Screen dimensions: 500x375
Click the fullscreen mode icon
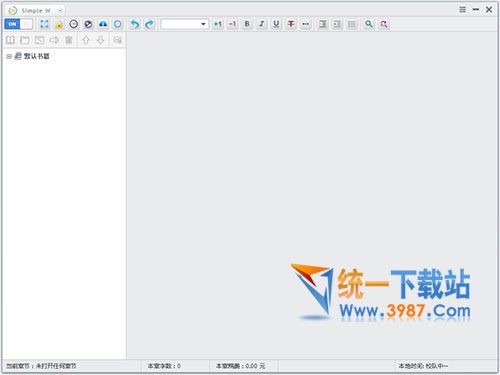coord(44,24)
